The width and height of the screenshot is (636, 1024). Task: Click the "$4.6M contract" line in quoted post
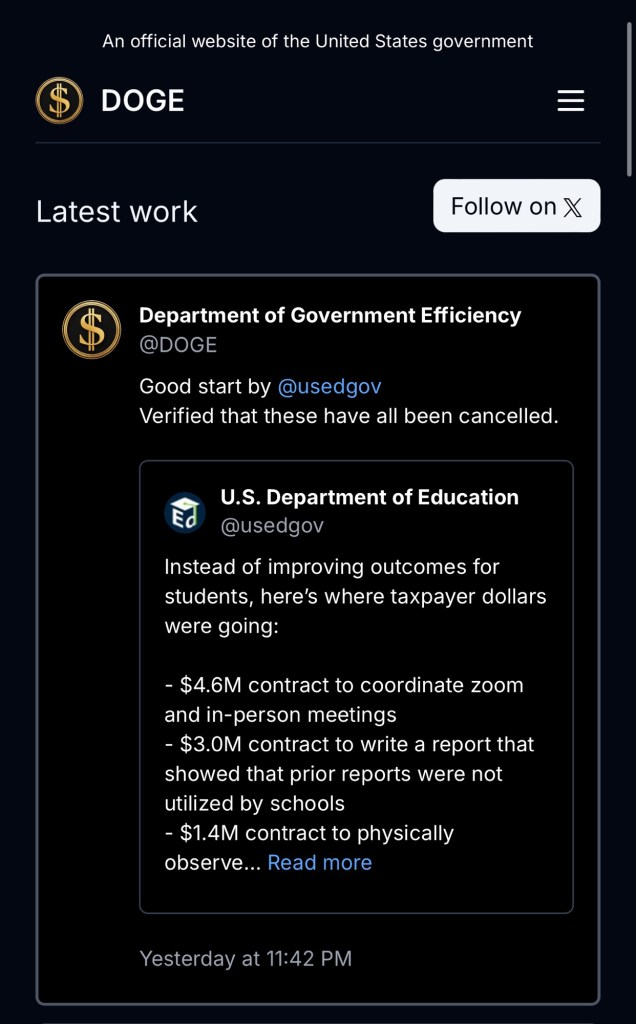[x=345, y=686]
